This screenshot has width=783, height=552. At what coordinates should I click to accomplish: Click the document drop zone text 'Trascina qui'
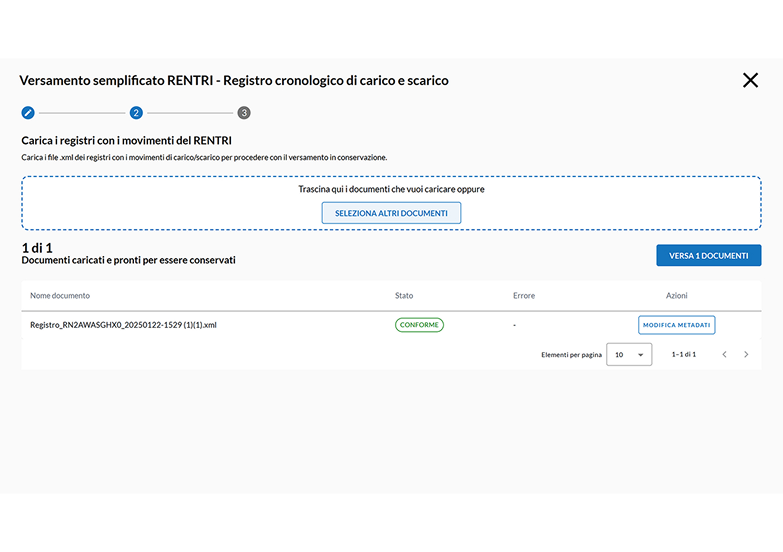392,189
